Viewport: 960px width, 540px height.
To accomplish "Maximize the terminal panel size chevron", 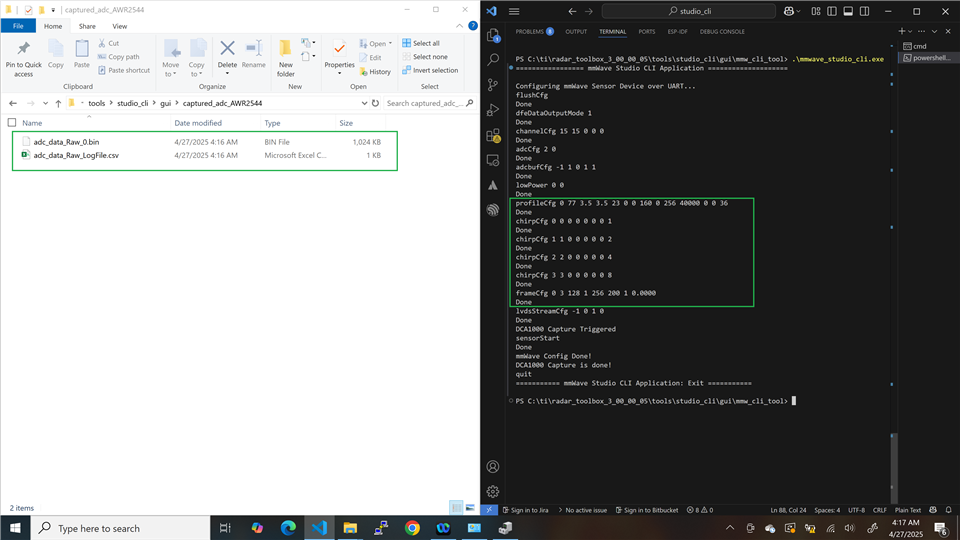I will click(934, 31).
